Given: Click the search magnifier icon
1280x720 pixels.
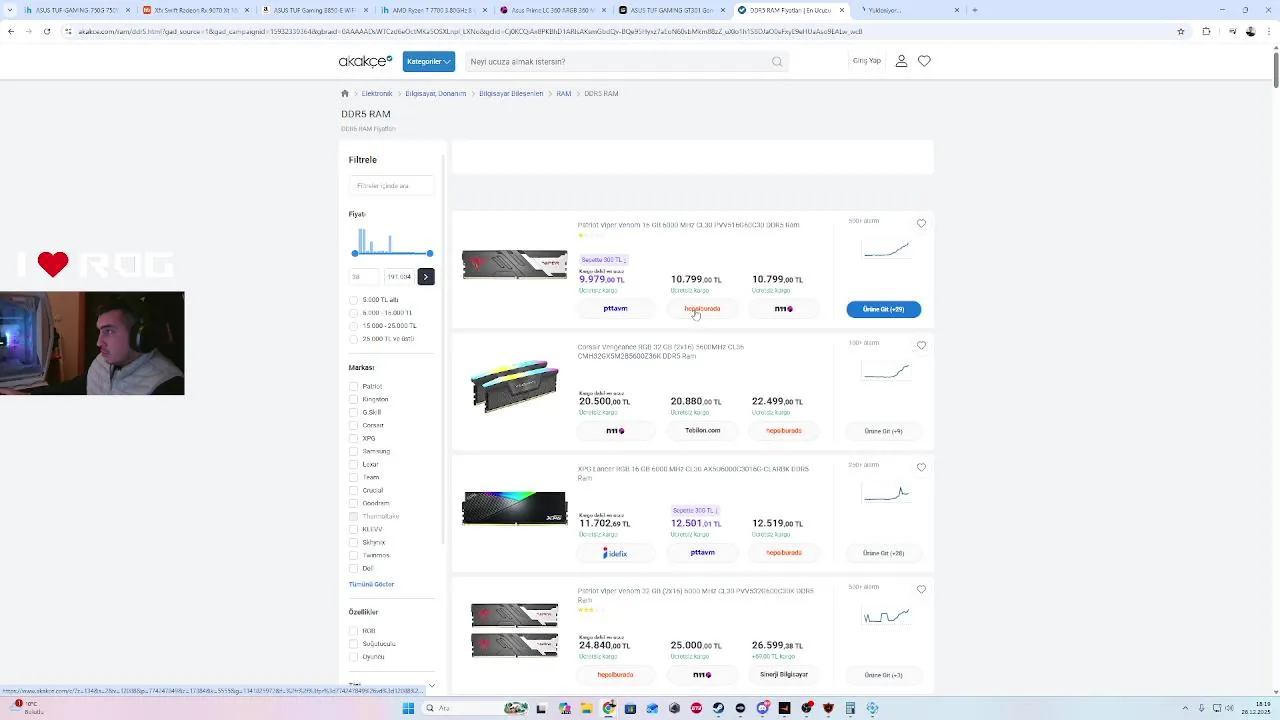Looking at the screenshot, I should point(777,62).
